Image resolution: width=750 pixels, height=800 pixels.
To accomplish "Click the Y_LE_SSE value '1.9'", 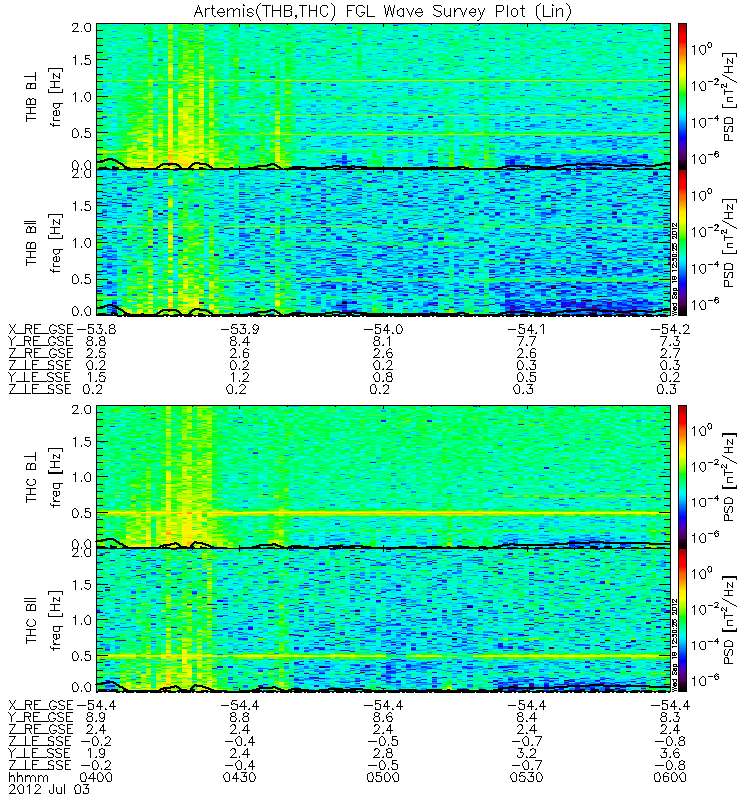I will 96,754.
